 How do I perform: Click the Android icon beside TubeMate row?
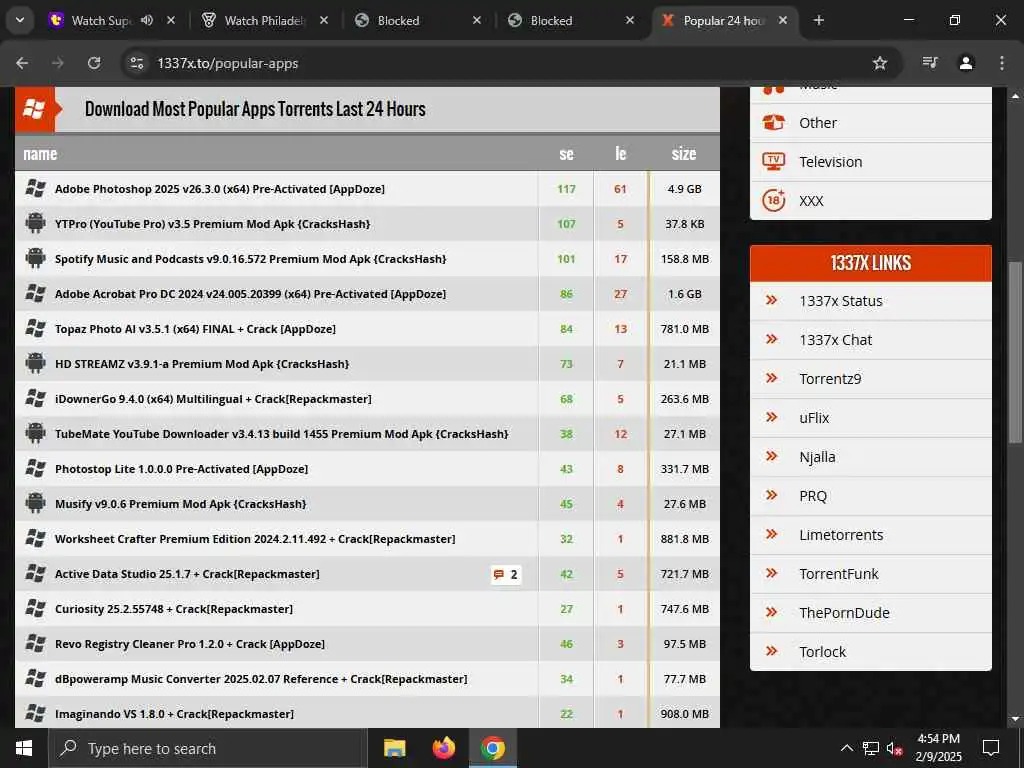[35, 434]
